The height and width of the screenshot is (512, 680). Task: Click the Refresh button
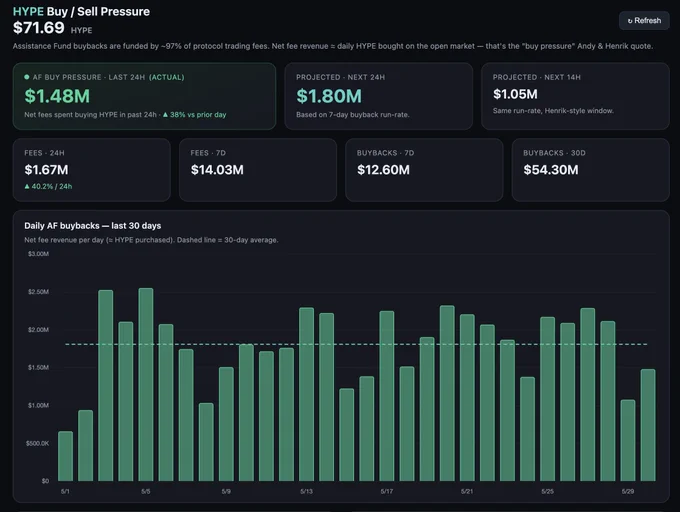[644, 20]
